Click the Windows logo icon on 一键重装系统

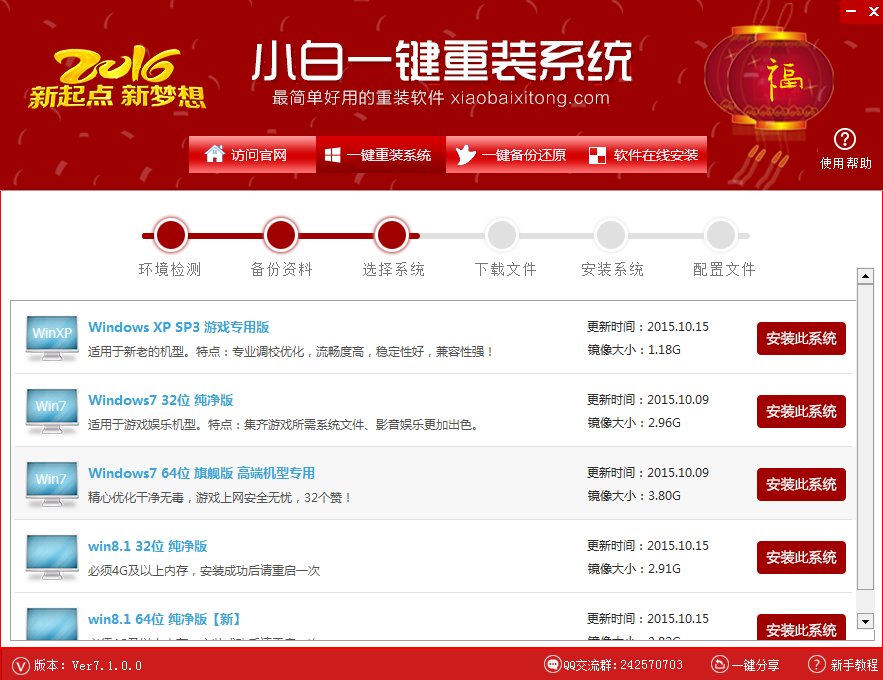331,154
